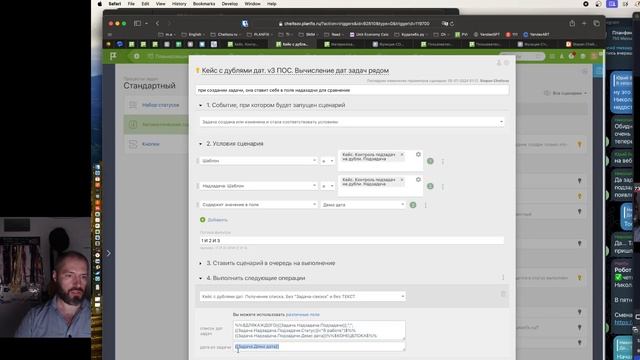Viewport: 640px width, 360px height.
Task: Select the highlighted automatic scenarios sidebar item
Action: 156,124
